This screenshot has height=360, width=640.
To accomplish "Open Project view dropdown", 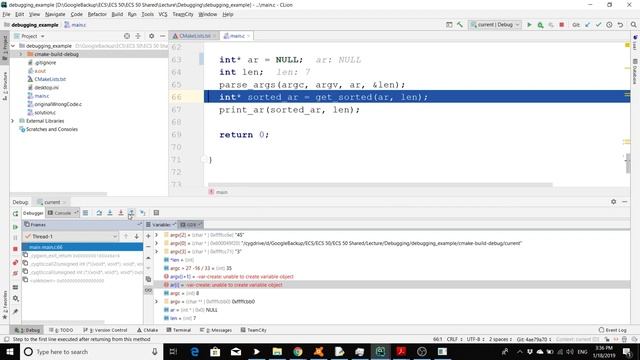I will [x=29, y=36].
